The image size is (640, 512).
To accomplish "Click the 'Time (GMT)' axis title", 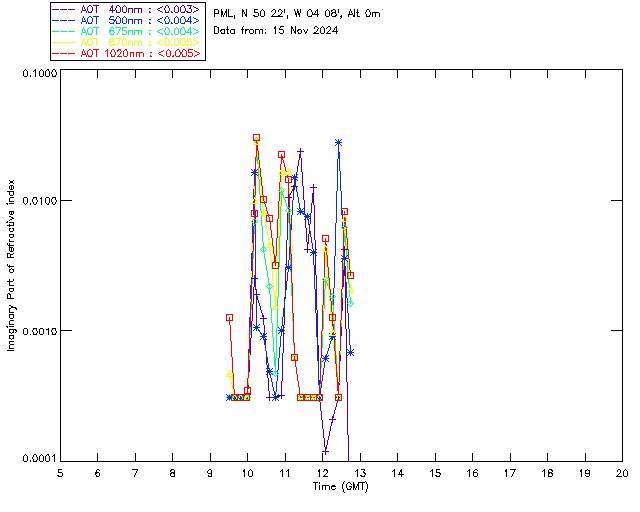I will (x=341, y=487).
